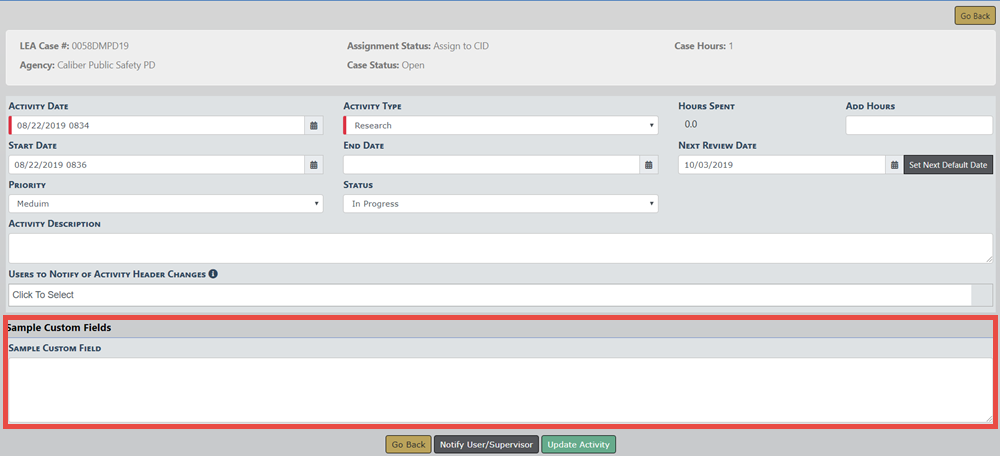Open the End Date calendar picker

[649, 165]
